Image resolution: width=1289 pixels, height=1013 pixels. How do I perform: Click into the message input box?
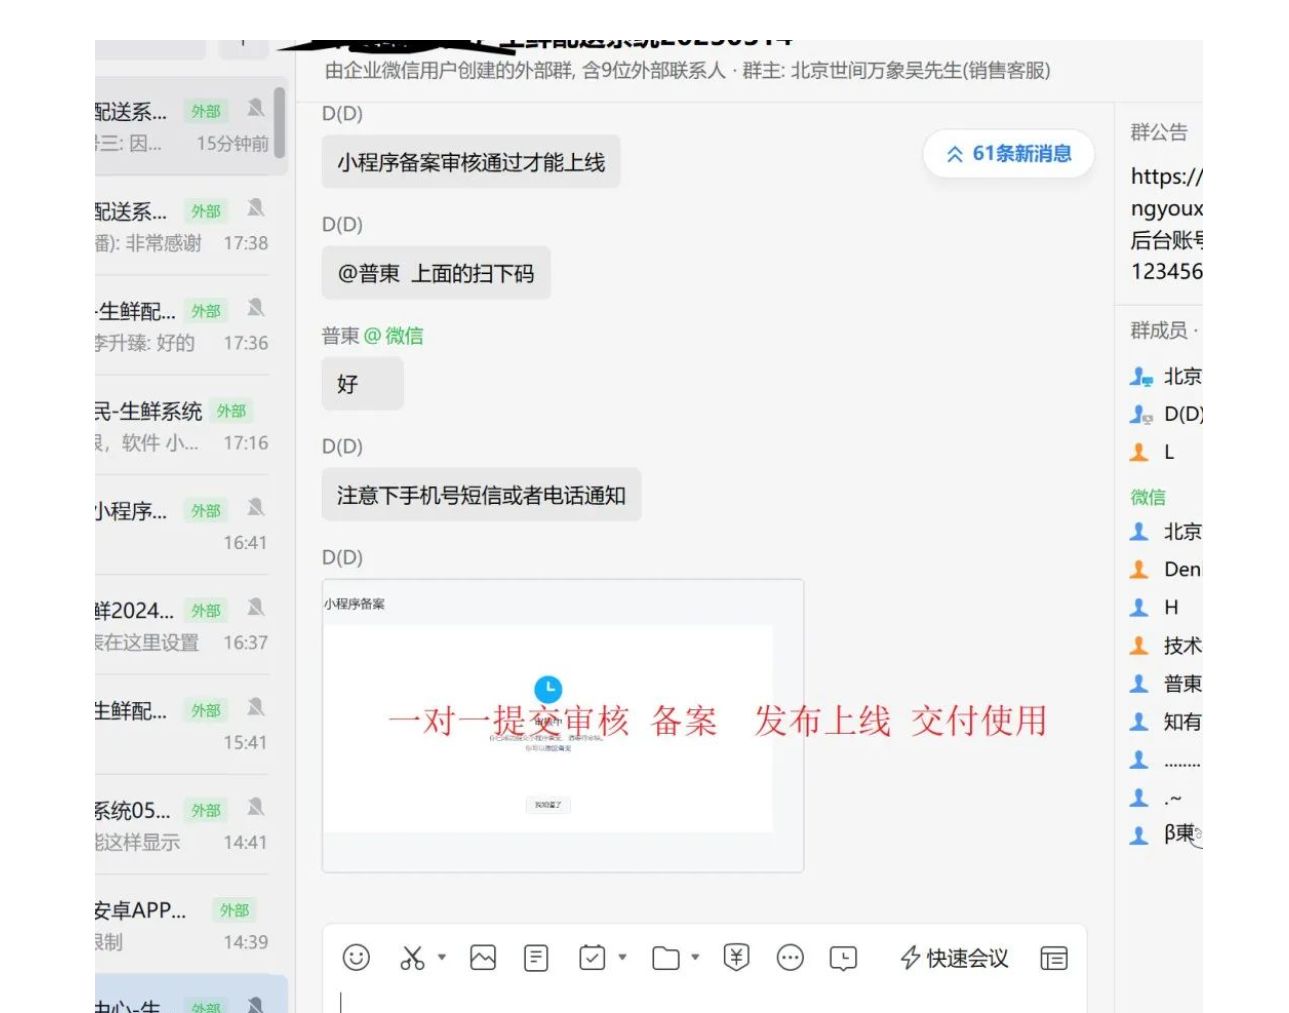(704, 1001)
